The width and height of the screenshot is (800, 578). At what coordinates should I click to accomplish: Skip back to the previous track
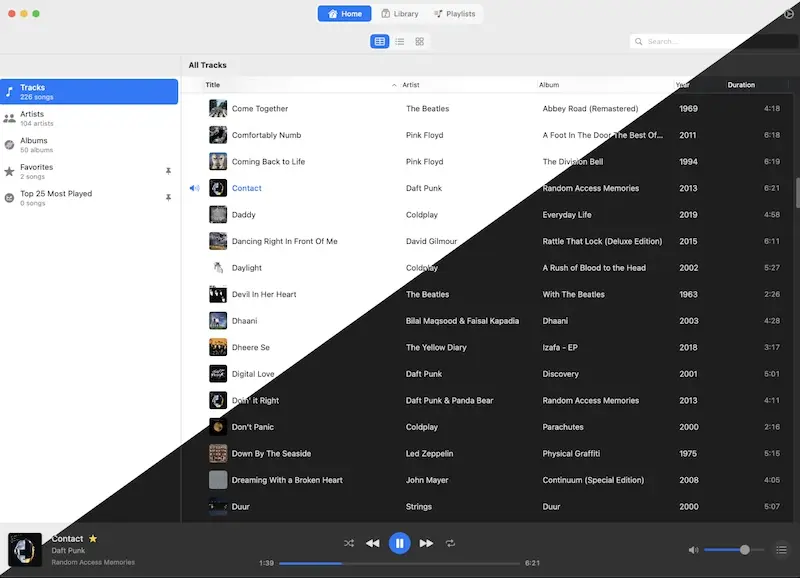[x=373, y=543]
